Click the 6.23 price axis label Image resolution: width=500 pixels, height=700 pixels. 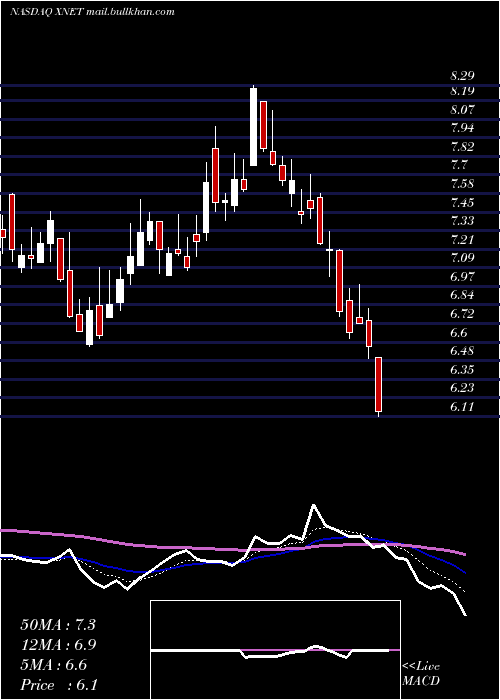[462, 388]
